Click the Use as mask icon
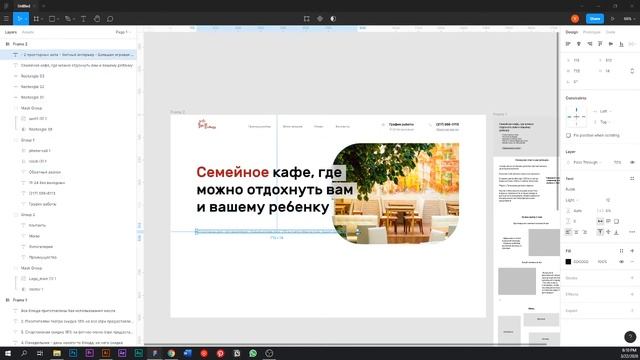Viewport: 640px width, 360px height. coord(333,19)
